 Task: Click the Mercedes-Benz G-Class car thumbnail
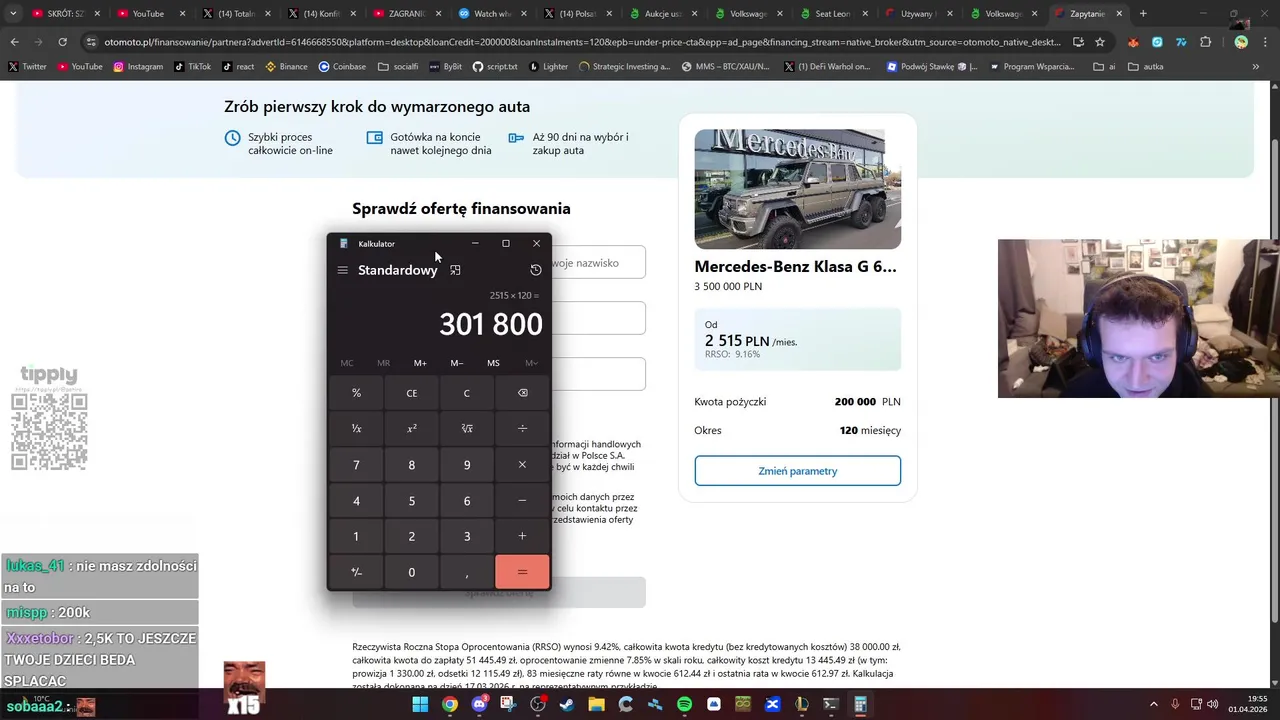(798, 189)
